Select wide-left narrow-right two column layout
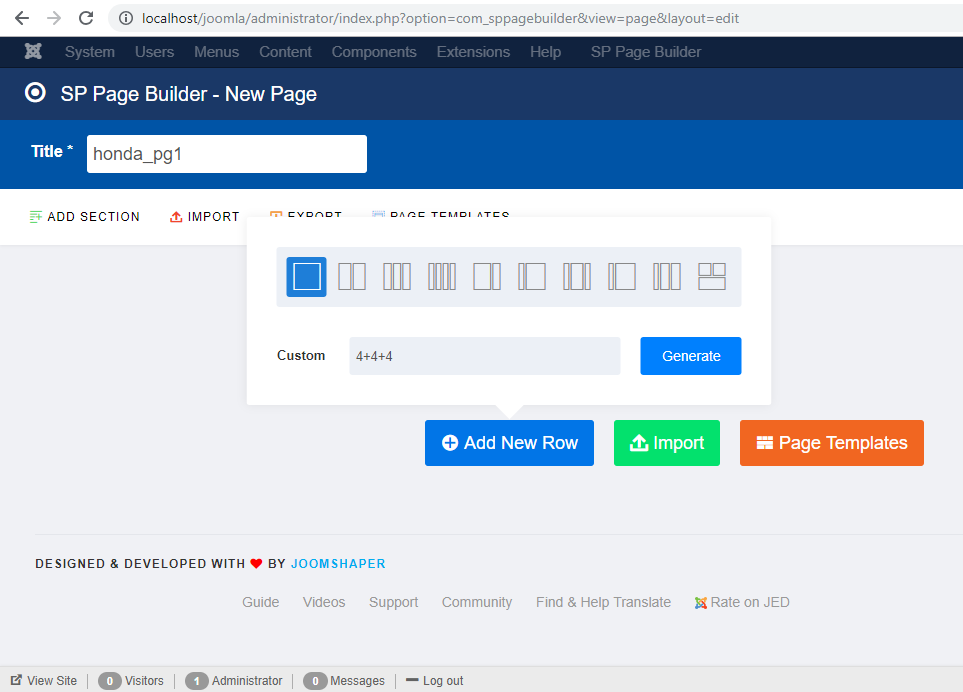The width and height of the screenshot is (963, 692). 487,277
